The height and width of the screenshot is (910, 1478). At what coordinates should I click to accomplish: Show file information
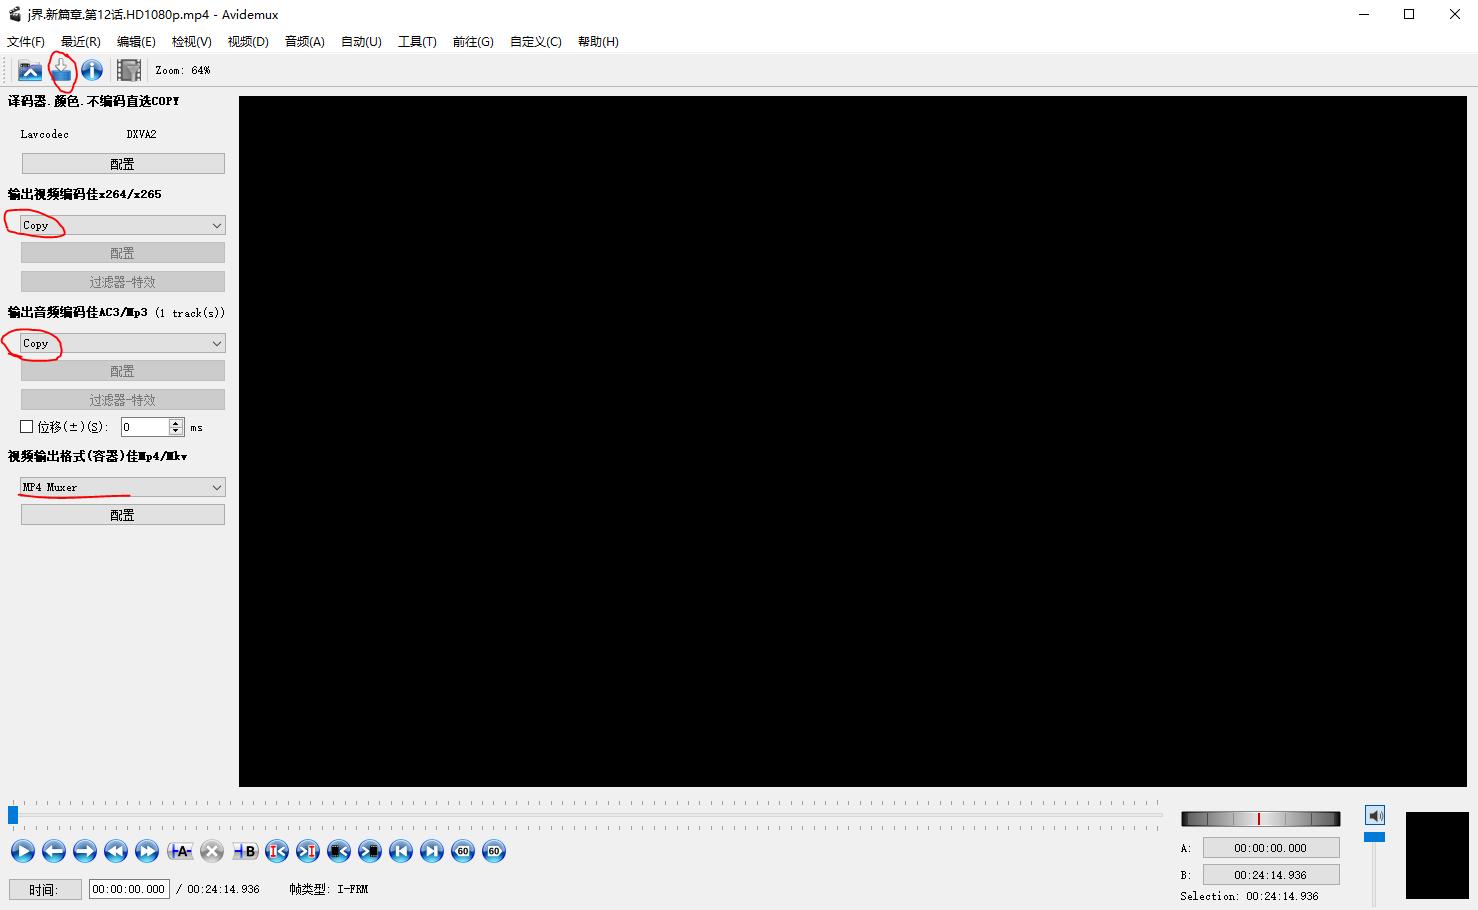point(92,70)
